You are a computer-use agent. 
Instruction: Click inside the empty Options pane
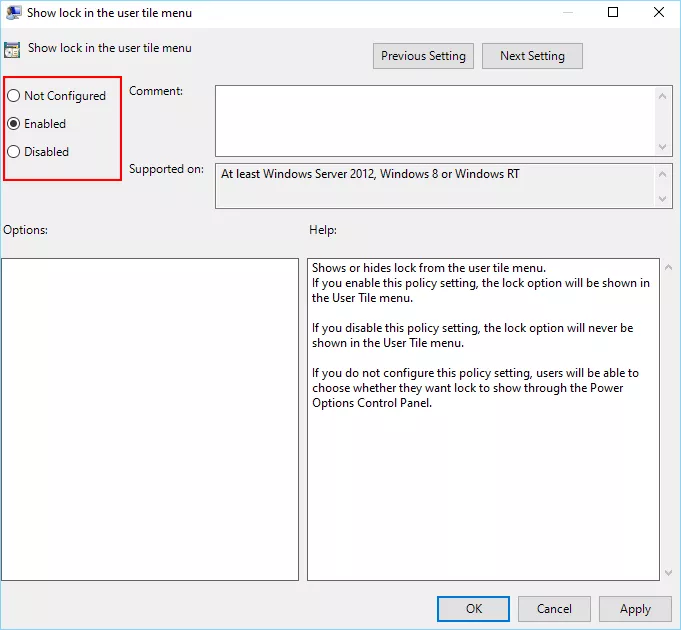(150, 419)
